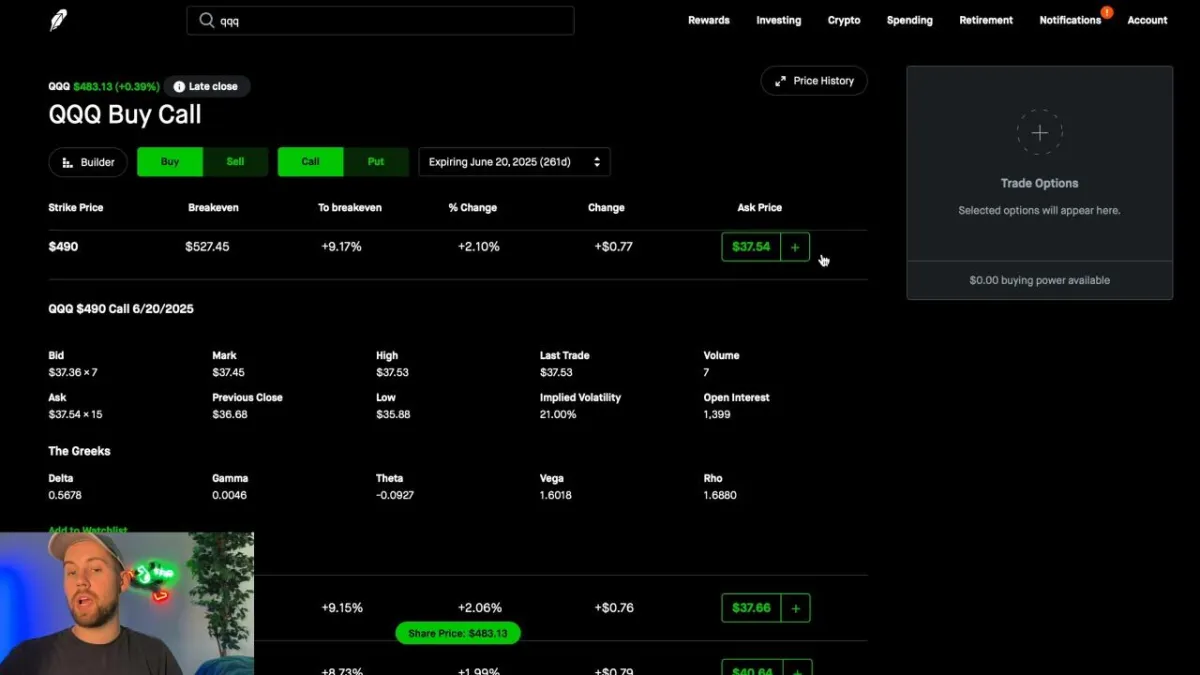Image resolution: width=1200 pixels, height=675 pixels.
Task: Open Notifications
Action: pyautogui.click(x=1070, y=20)
